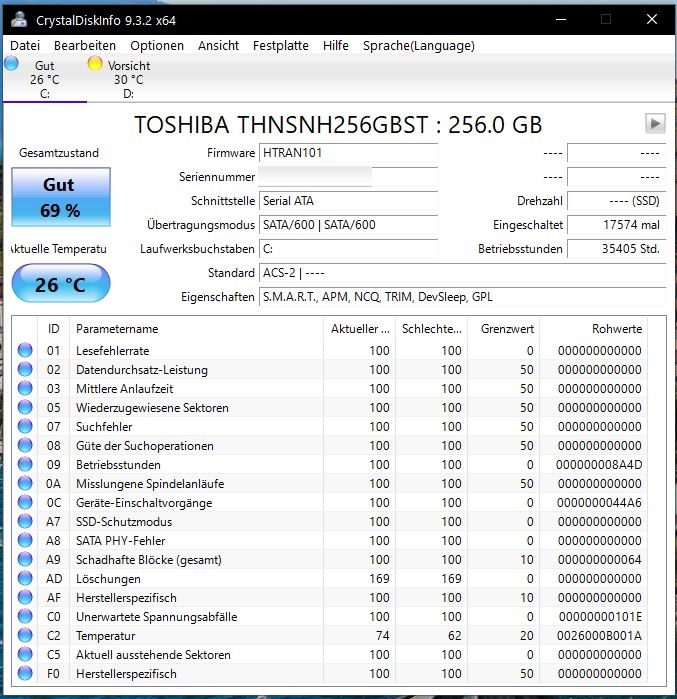Open the Datei menu
677x699 pixels.
pyautogui.click(x=25, y=45)
